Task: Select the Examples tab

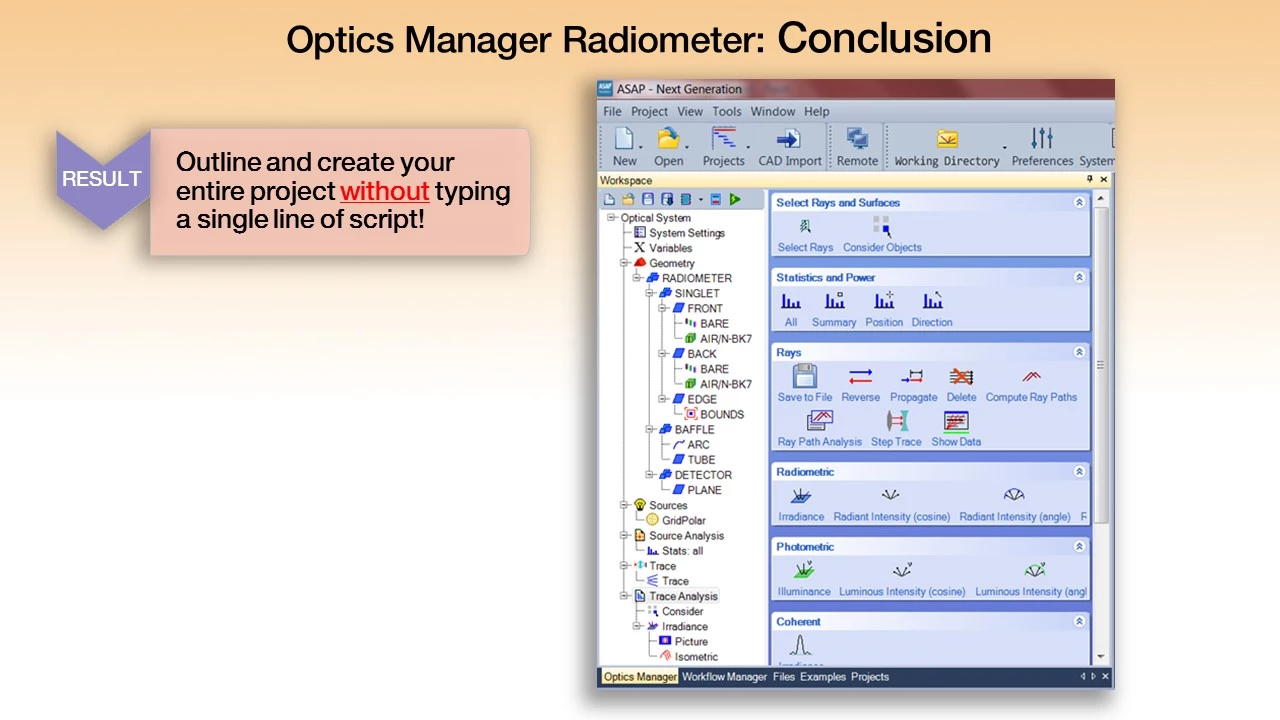Action: [822, 677]
